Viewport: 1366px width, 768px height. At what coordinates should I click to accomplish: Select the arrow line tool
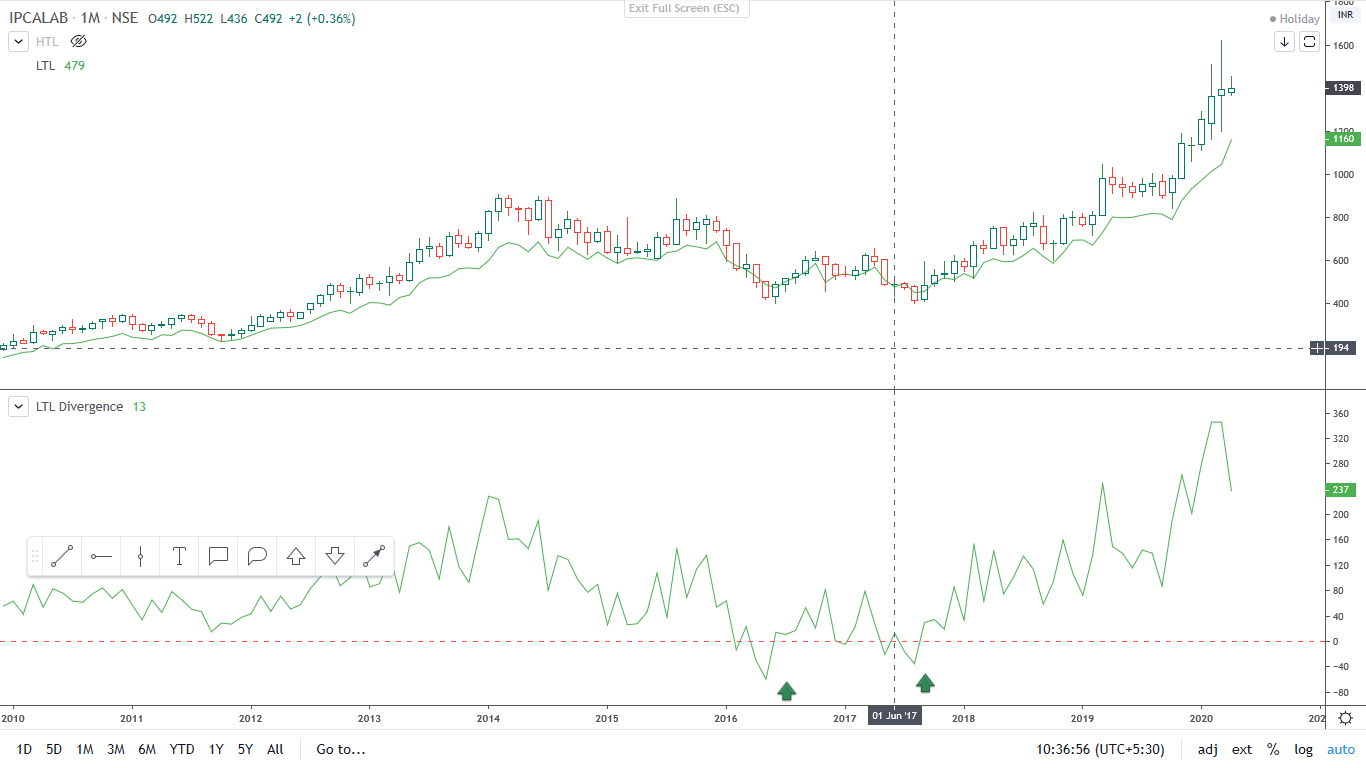tap(374, 556)
